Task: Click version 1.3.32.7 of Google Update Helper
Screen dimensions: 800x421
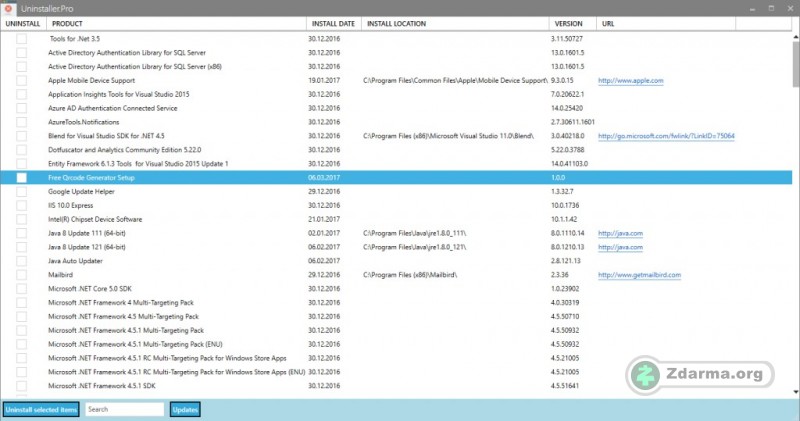Action: point(562,191)
